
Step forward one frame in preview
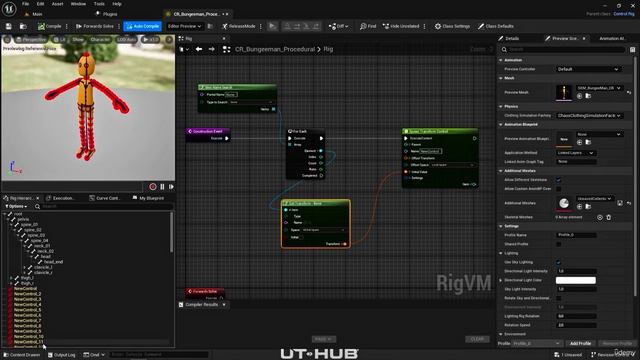(171, 187)
